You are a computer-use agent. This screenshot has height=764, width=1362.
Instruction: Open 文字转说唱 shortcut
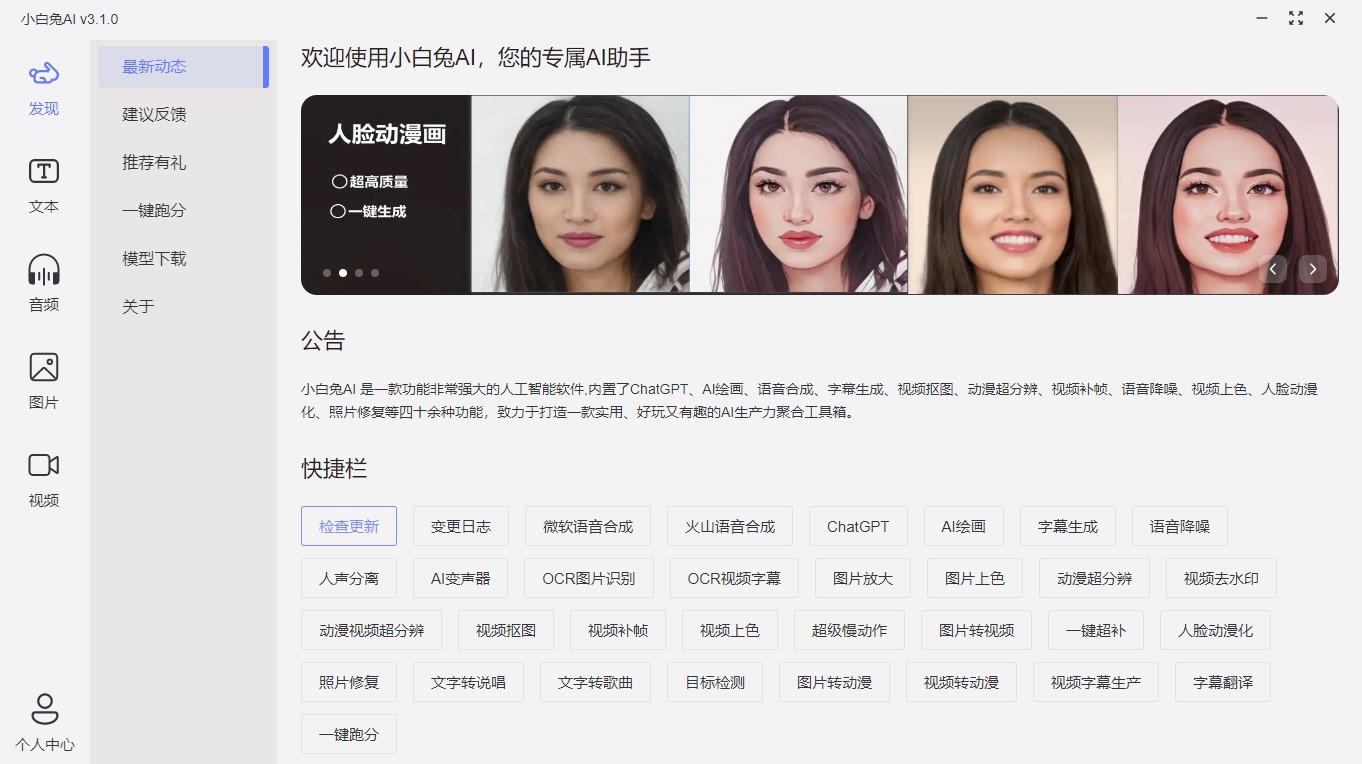point(468,682)
